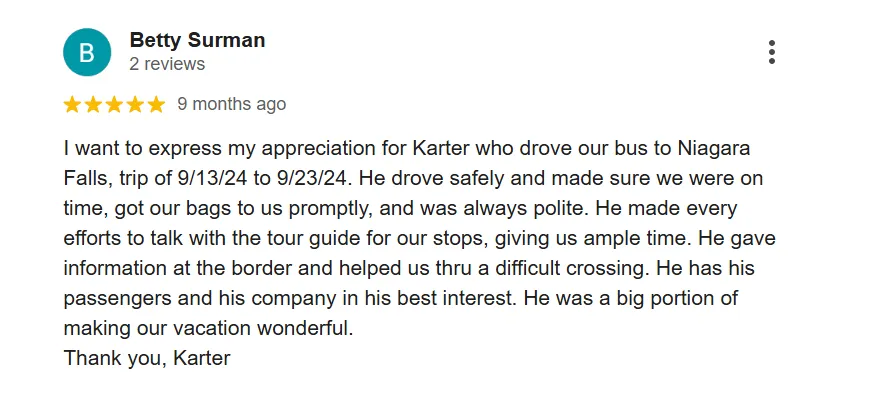The width and height of the screenshot is (891, 396).
Task: Click the "9 months ago" timestamp
Action: click(231, 105)
